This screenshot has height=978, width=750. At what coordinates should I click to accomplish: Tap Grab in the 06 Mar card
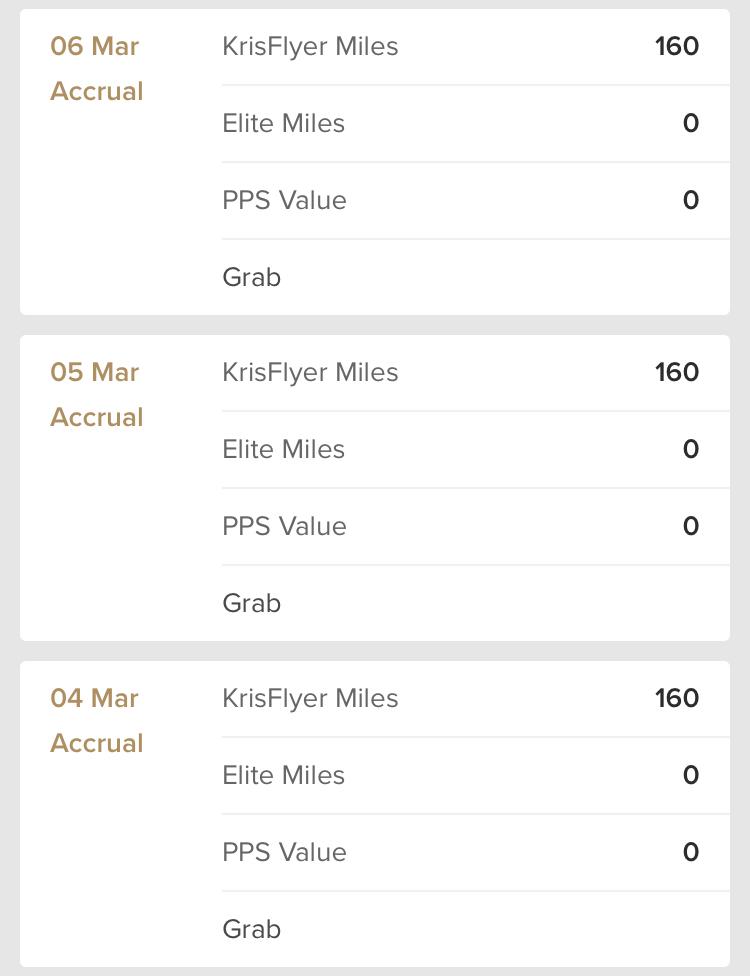tap(252, 278)
